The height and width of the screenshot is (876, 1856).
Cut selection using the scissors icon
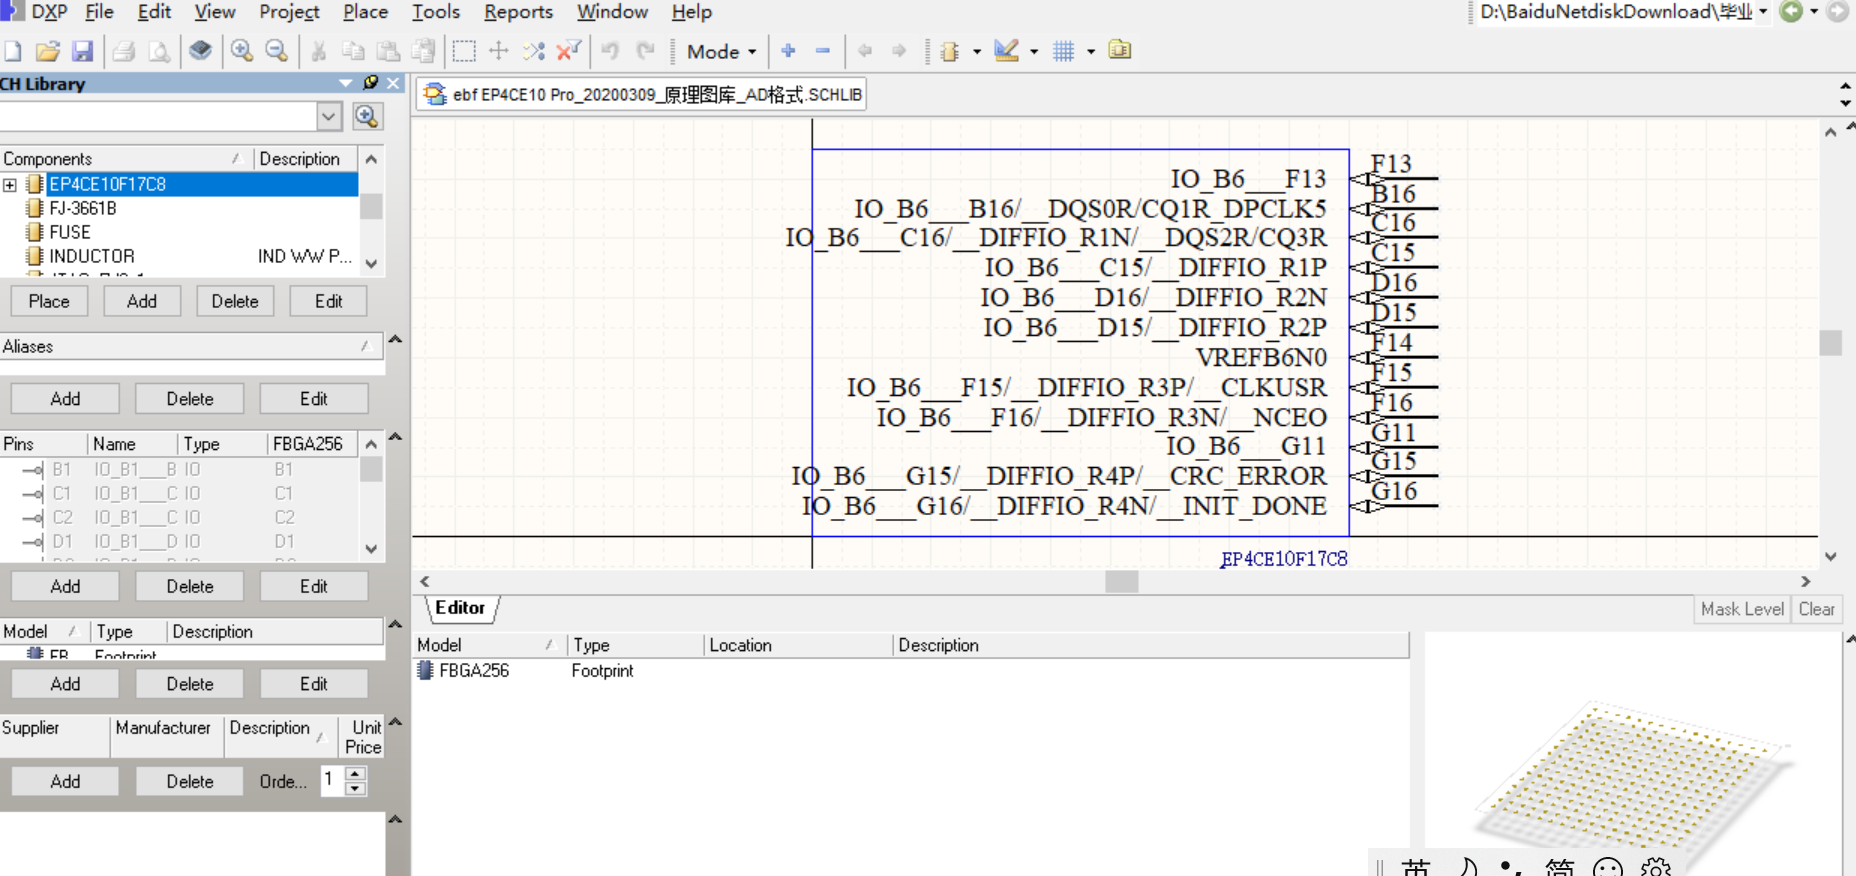(x=319, y=51)
